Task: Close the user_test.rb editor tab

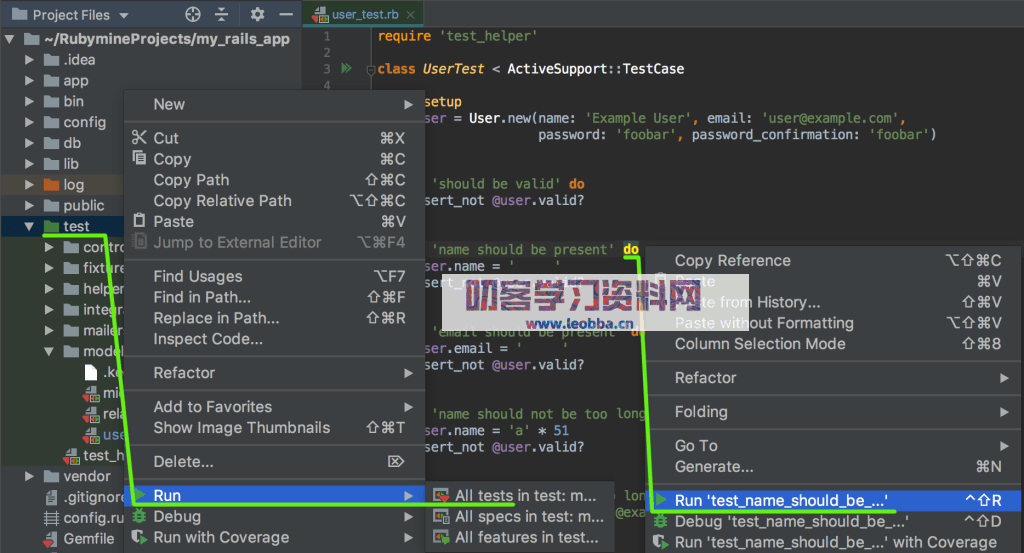Action: [410, 14]
